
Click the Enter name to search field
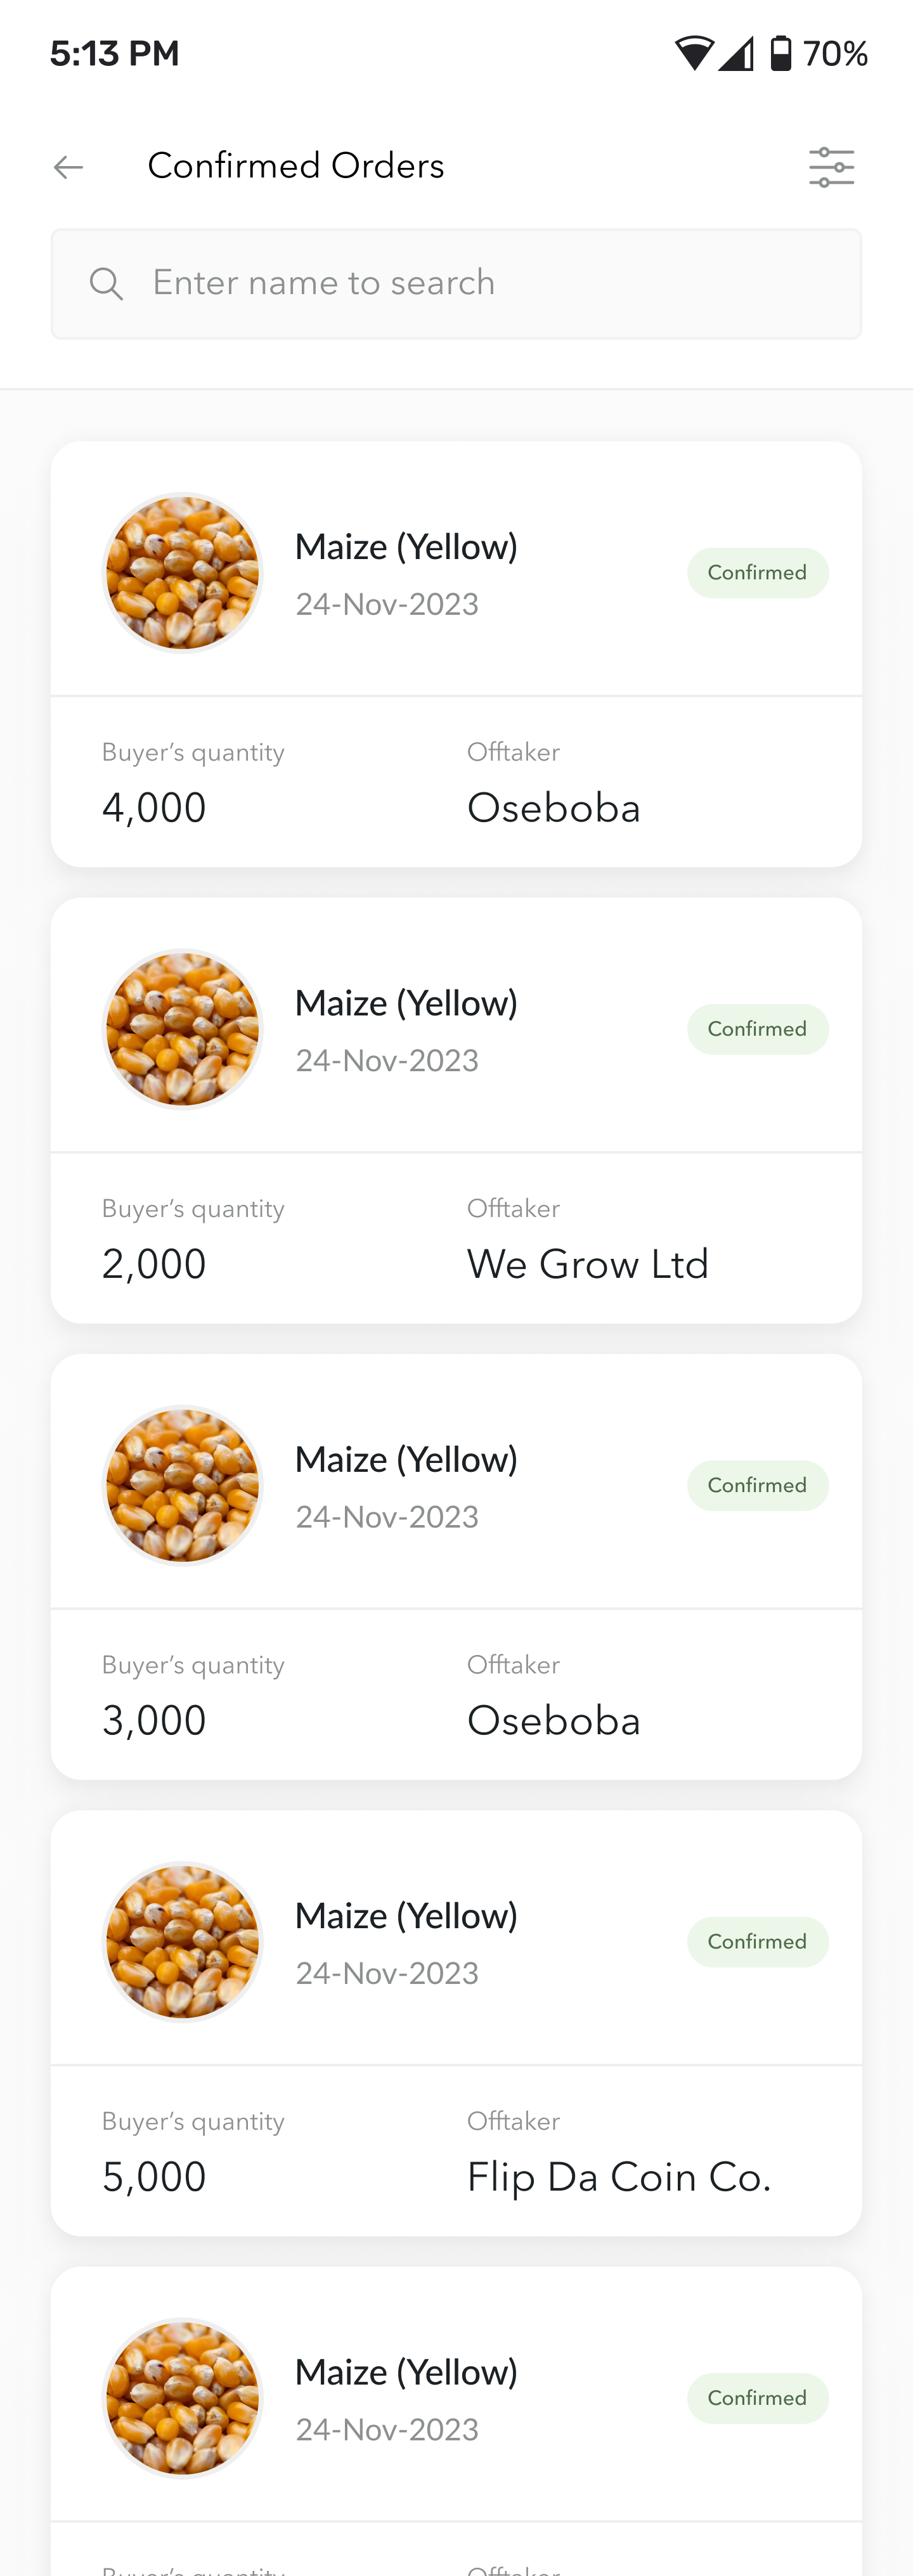point(456,284)
